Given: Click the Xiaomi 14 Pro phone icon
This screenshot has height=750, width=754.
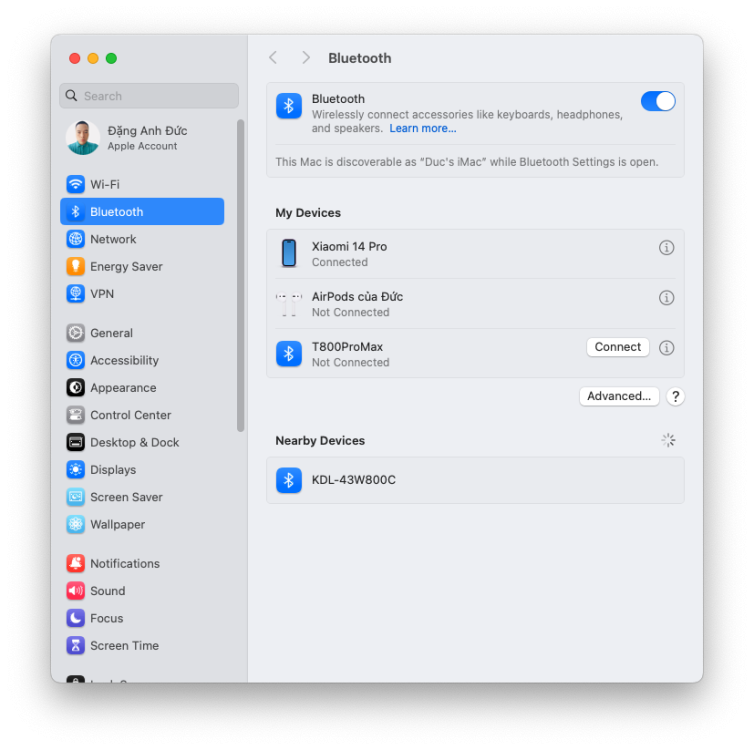Looking at the screenshot, I should pos(289,253).
